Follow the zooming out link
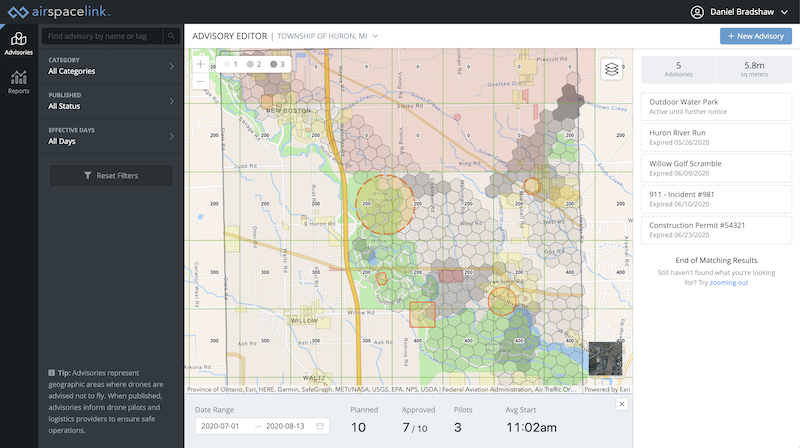This screenshot has height=448, width=800. coord(729,283)
